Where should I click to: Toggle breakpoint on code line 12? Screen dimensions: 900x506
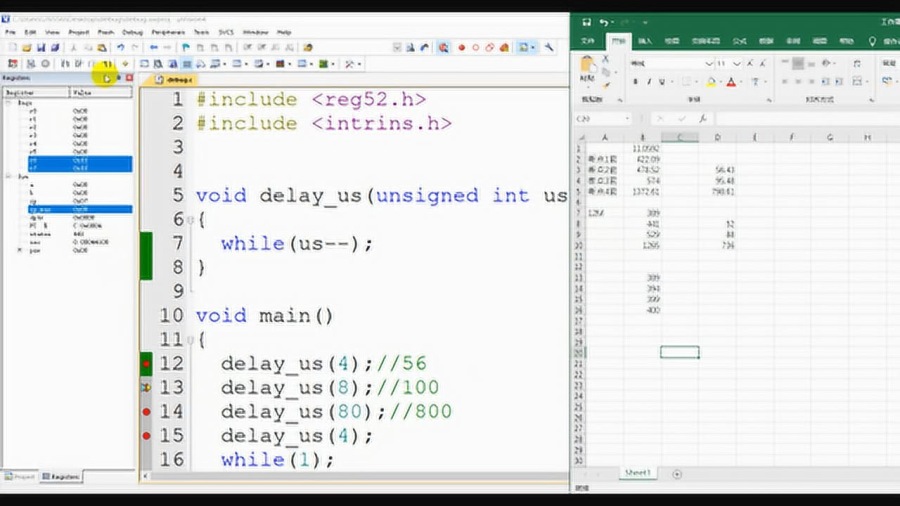[146, 364]
